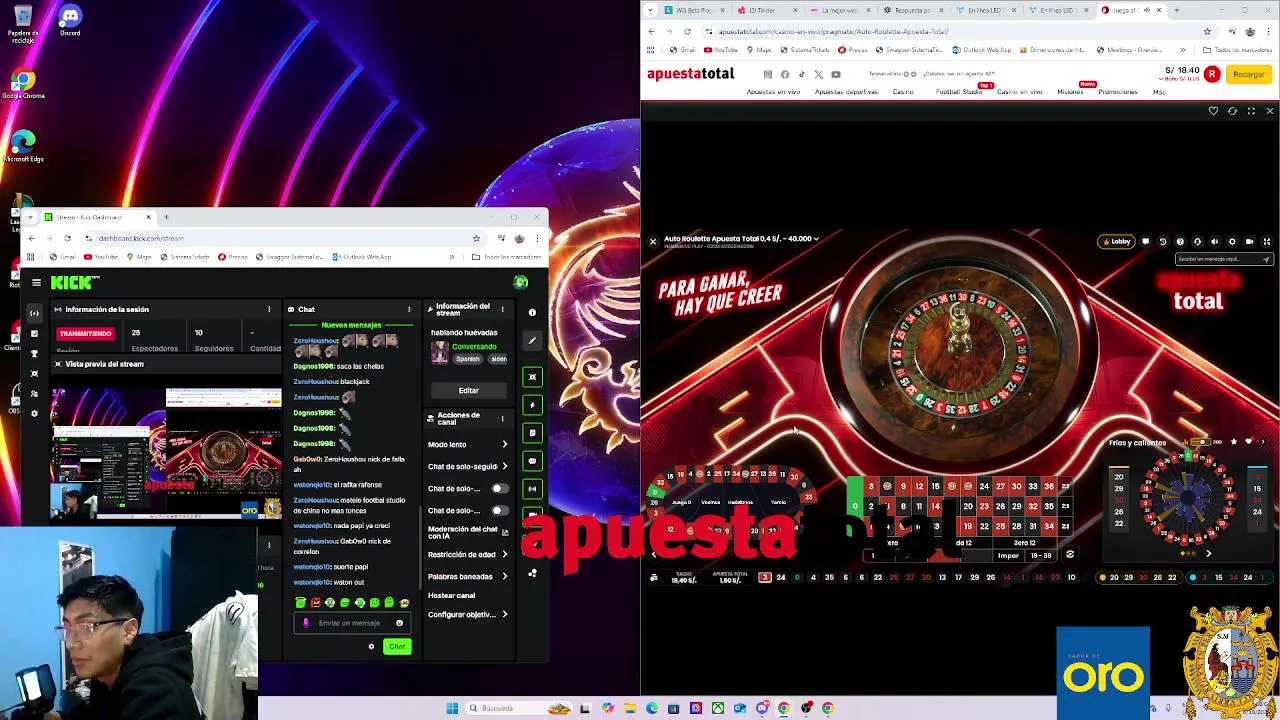This screenshot has width=1280, height=720.
Task: Select the stream icon in Kick left sidebar
Action: [x=34, y=313]
